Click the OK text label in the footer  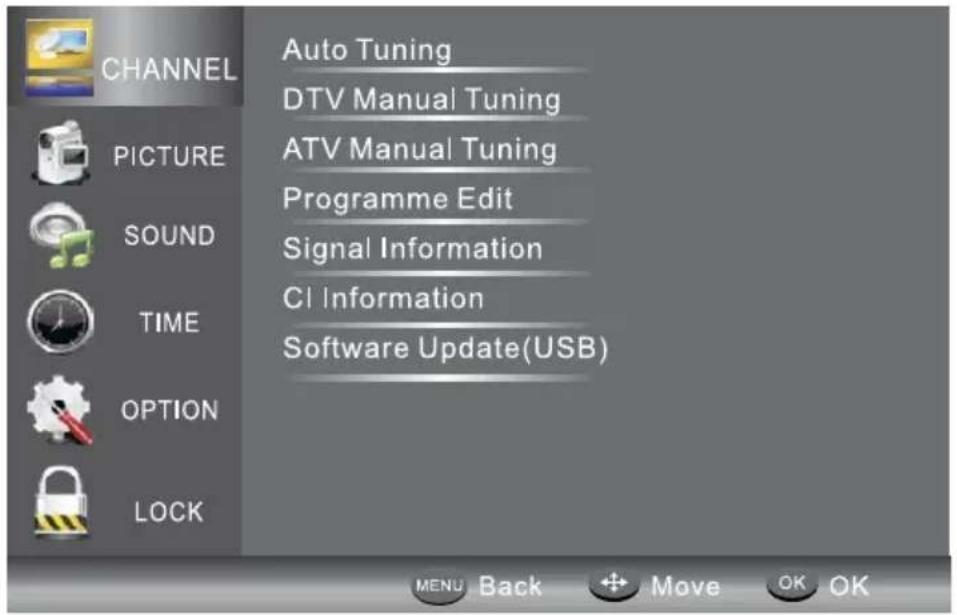[x=849, y=586]
